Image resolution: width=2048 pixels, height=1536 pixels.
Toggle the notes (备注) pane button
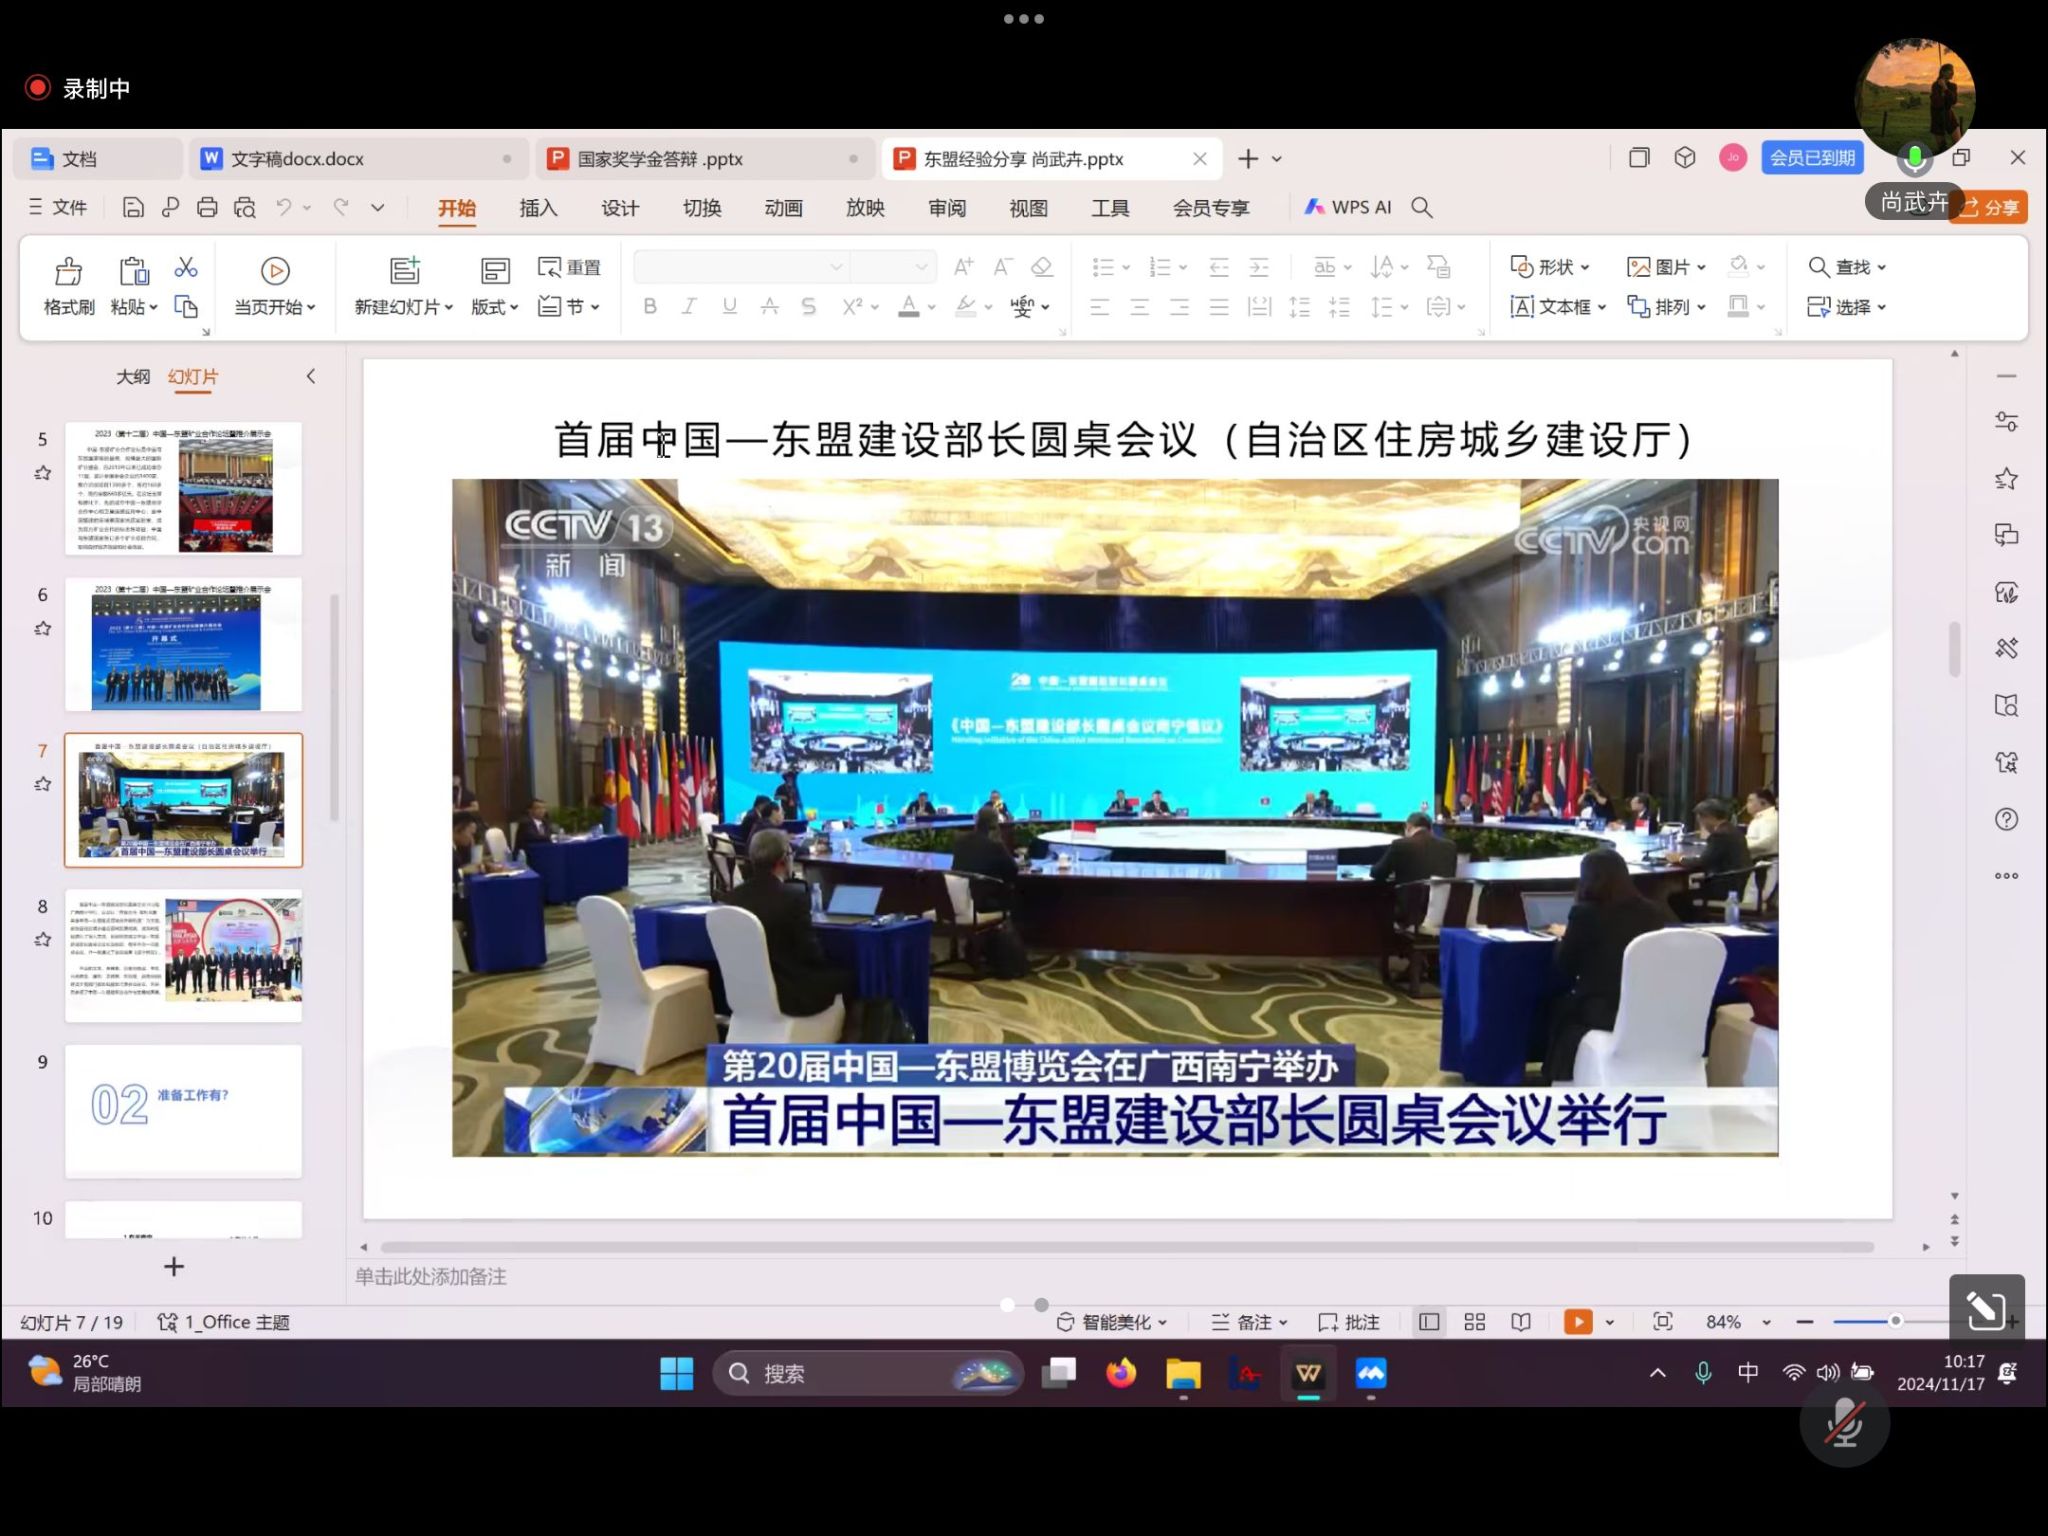pos(1249,1322)
